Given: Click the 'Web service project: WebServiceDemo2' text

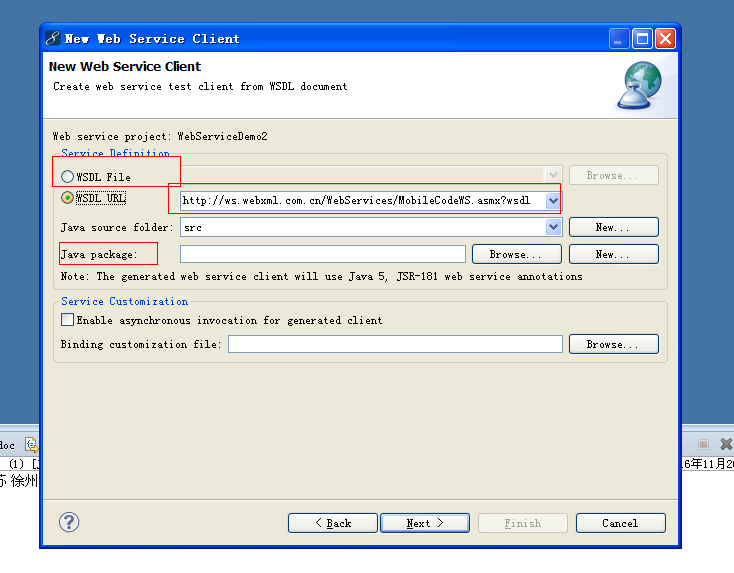Looking at the screenshot, I should pyautogui.click(x=160, y=136).
